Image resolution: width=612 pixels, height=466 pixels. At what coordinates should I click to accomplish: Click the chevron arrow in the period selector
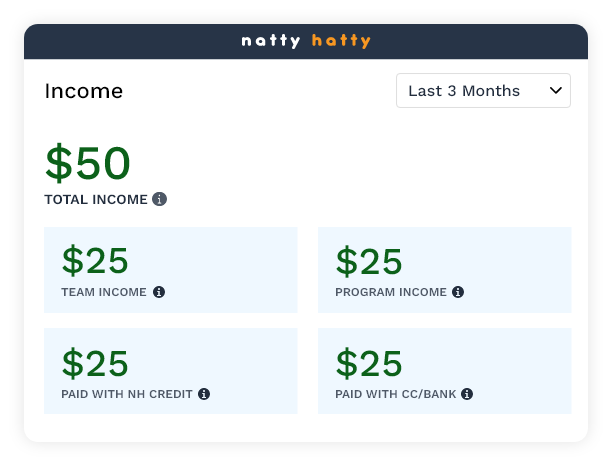[556, 91]
